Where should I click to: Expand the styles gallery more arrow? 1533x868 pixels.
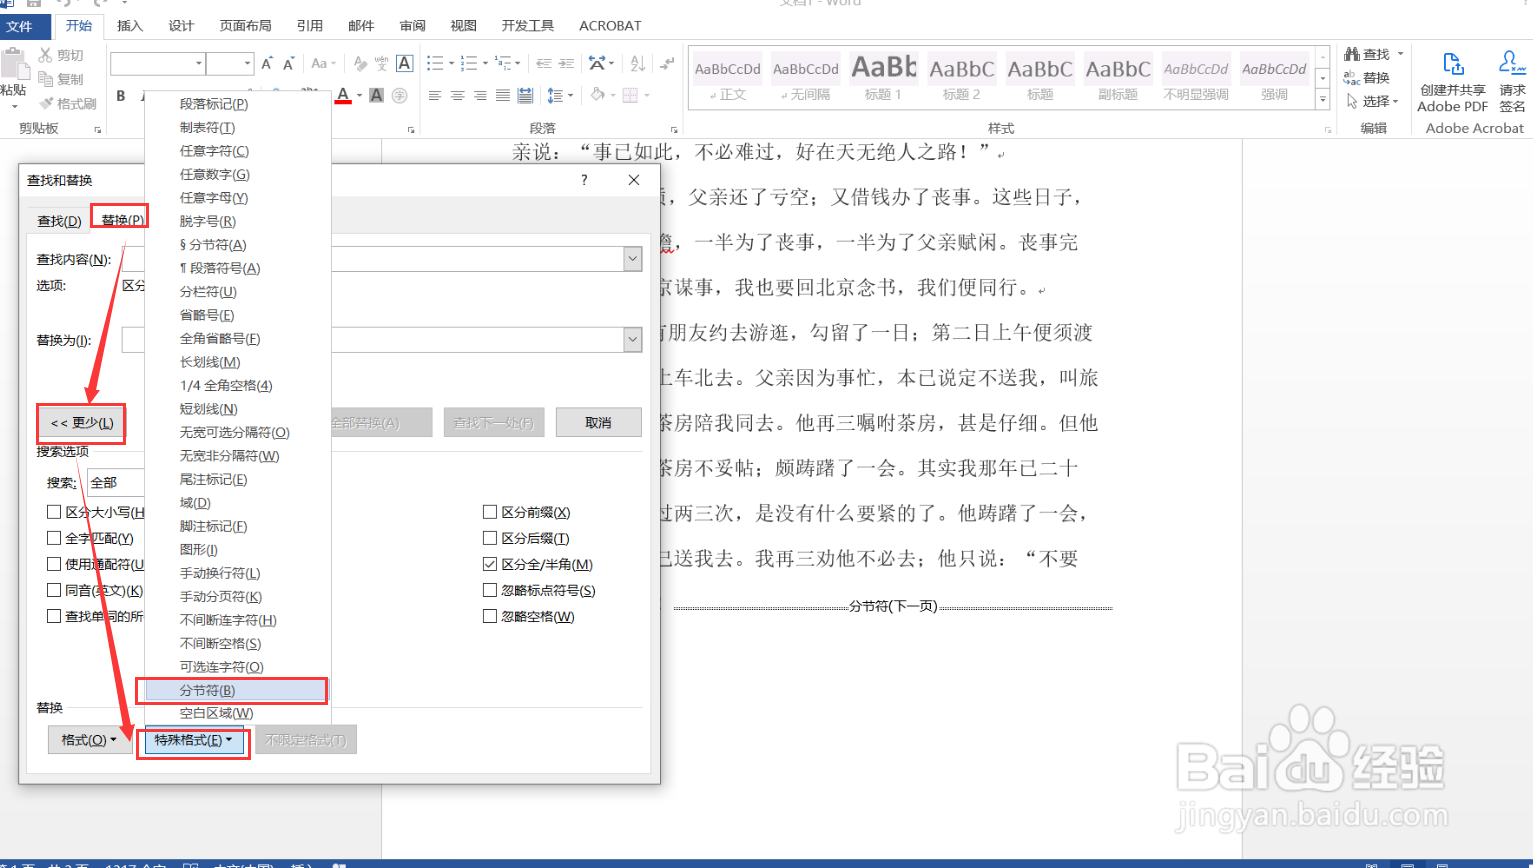pyautogui.click(x=1322, y=100)
